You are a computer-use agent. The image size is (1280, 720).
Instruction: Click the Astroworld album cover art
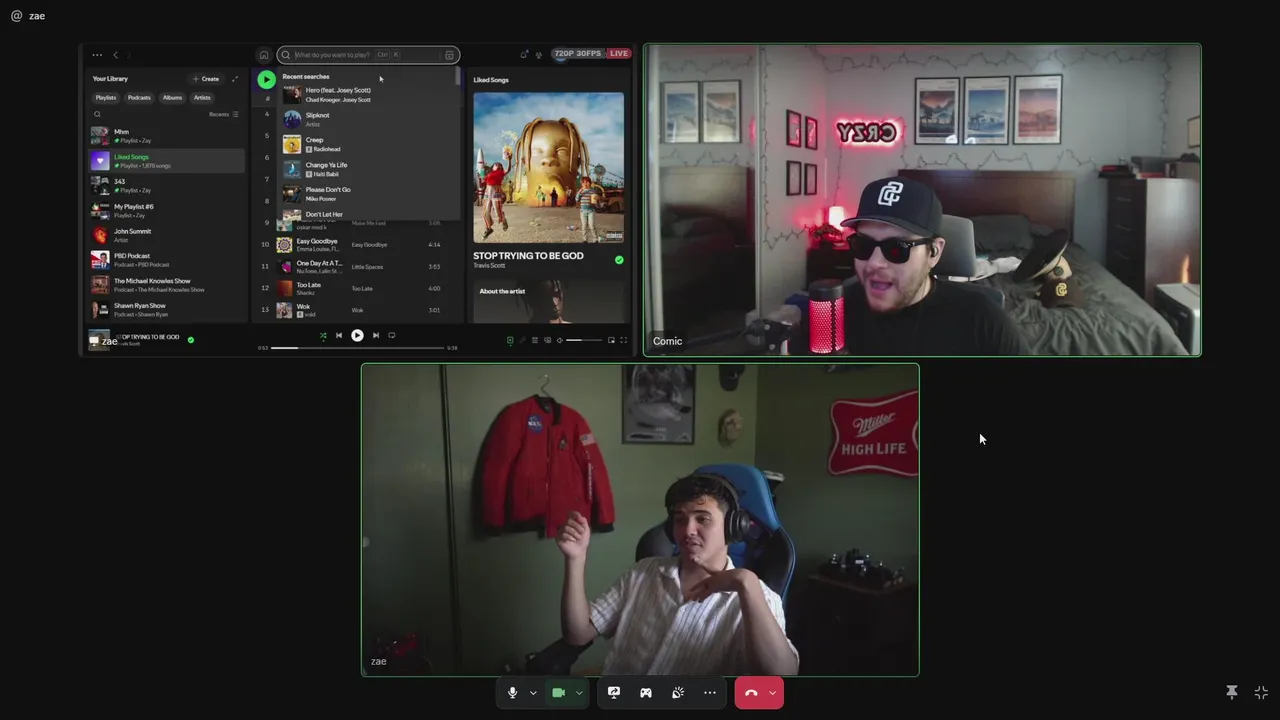tap(548, 167)
